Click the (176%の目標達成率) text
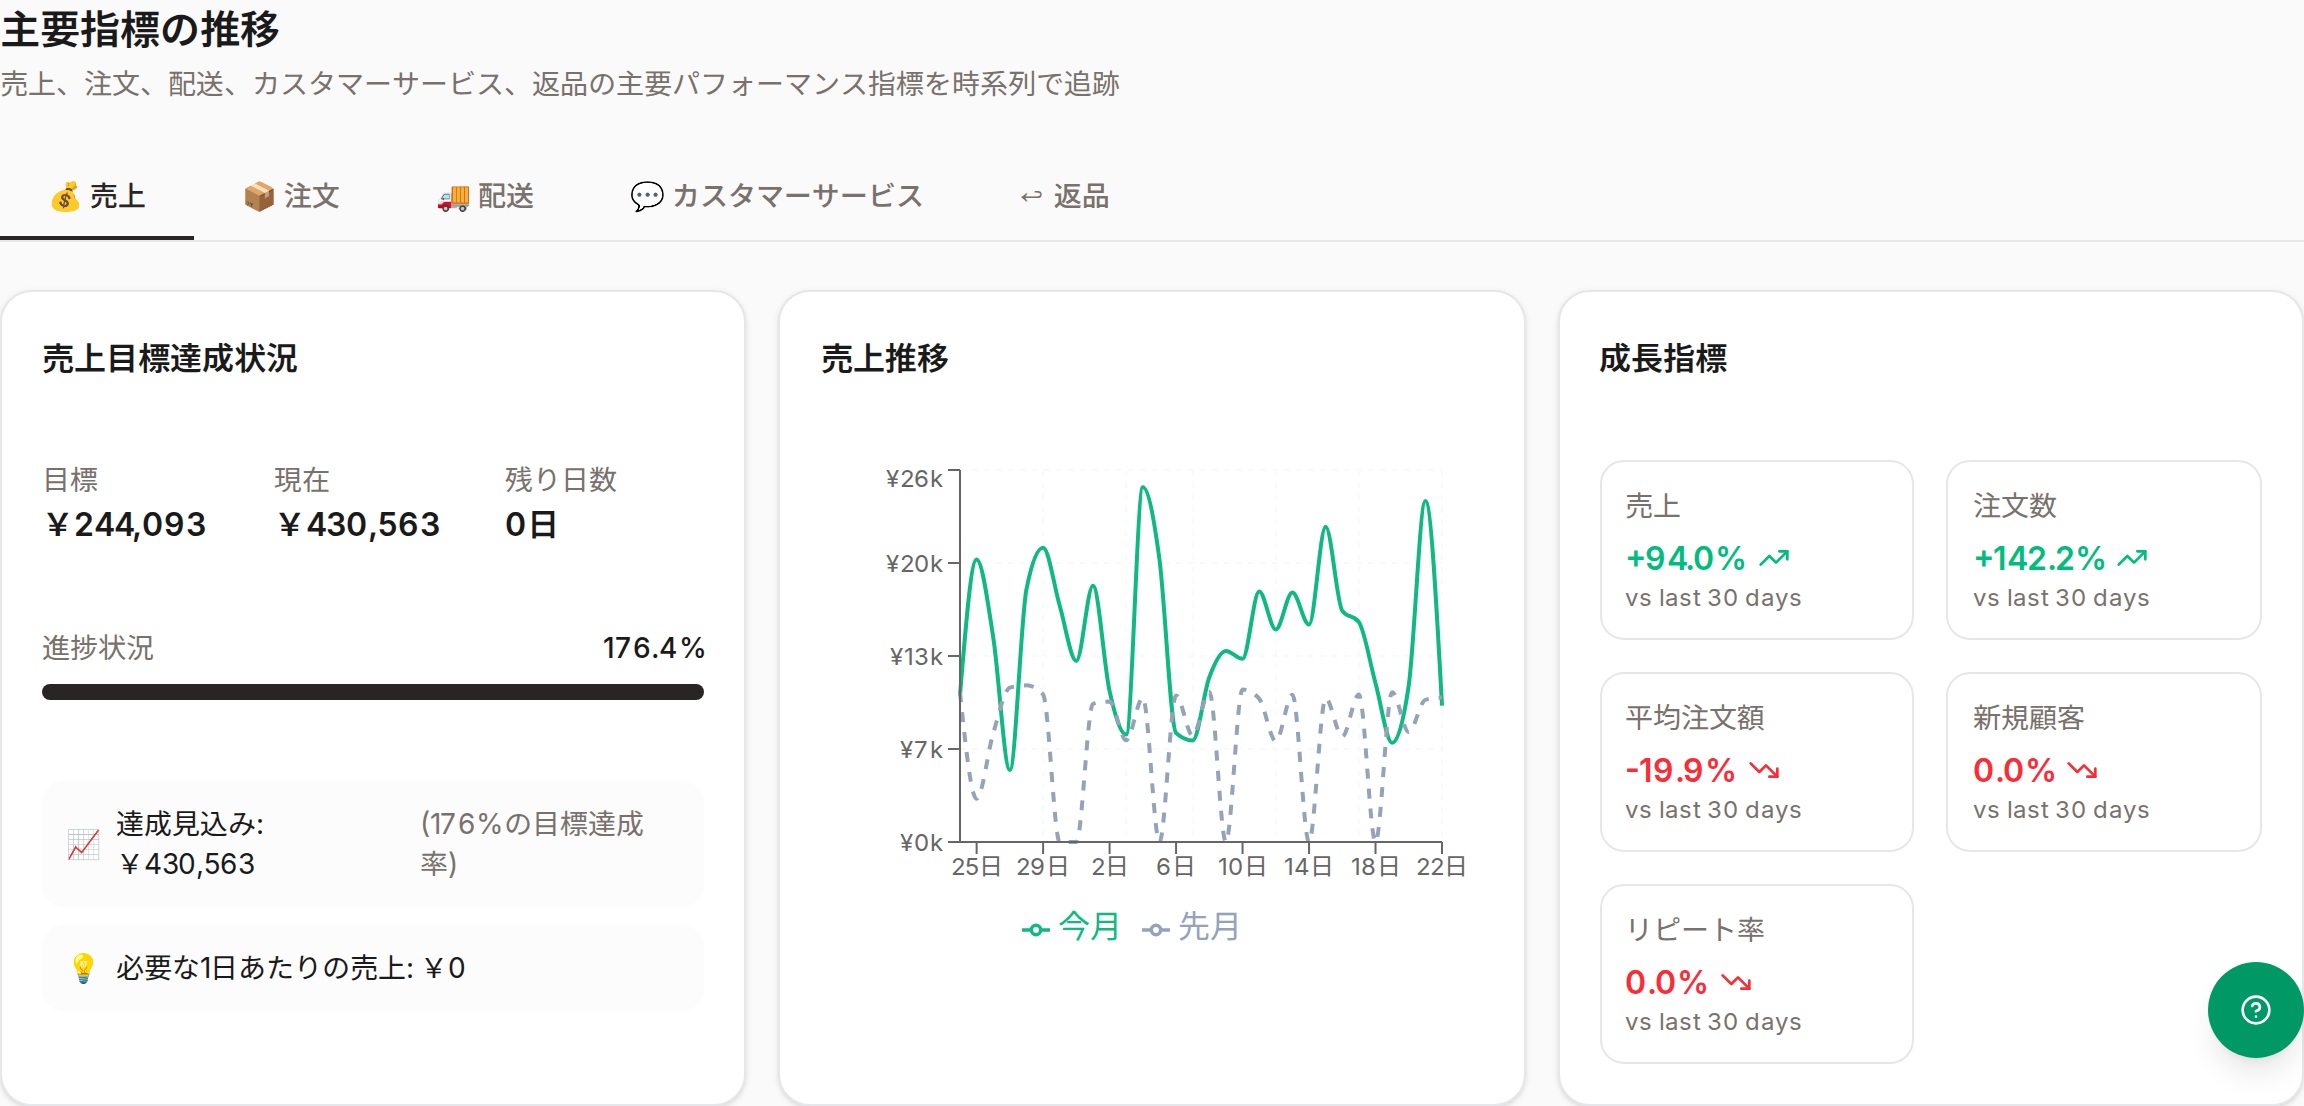2304x1106 pixels. point(532,844)
